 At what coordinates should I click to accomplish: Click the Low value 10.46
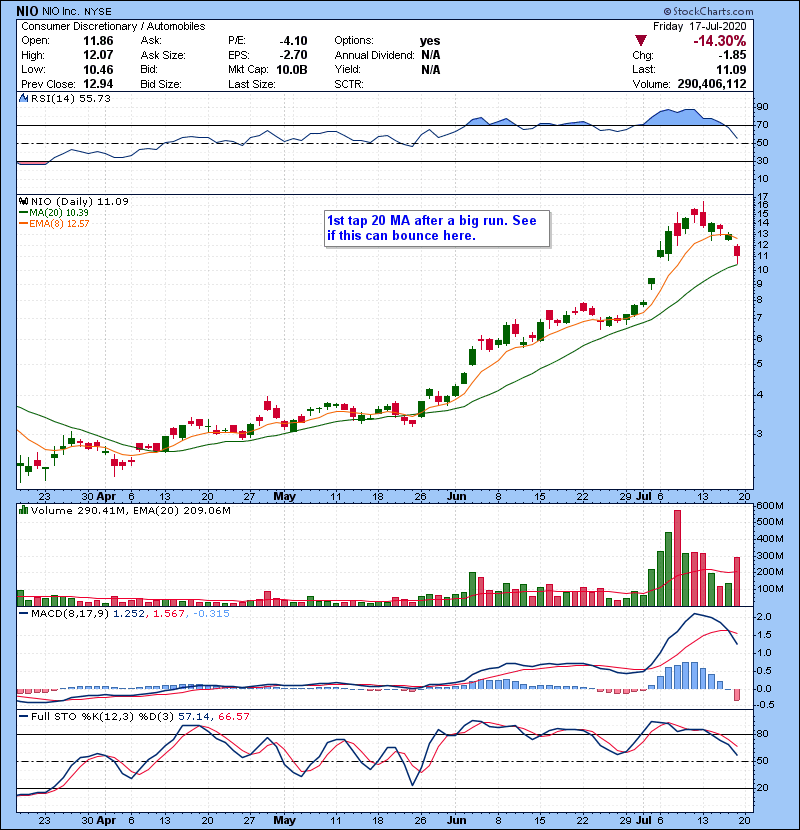(98, 69)
